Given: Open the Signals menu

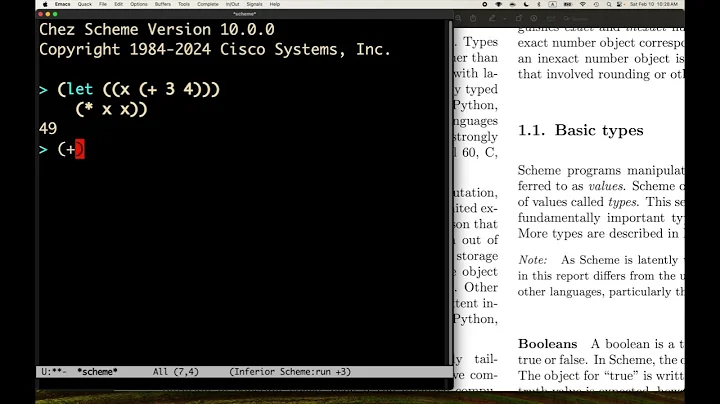Looking at the screenshot, I should coord(254,4).
